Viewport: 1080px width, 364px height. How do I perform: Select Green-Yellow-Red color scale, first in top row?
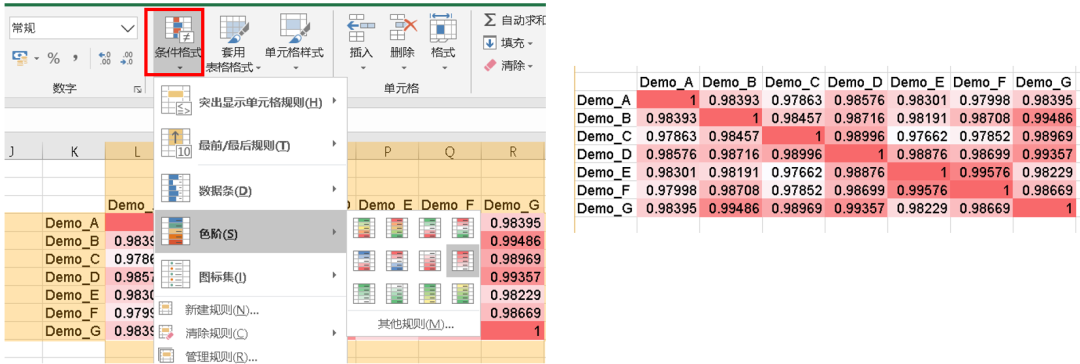(x=364, y=228)
